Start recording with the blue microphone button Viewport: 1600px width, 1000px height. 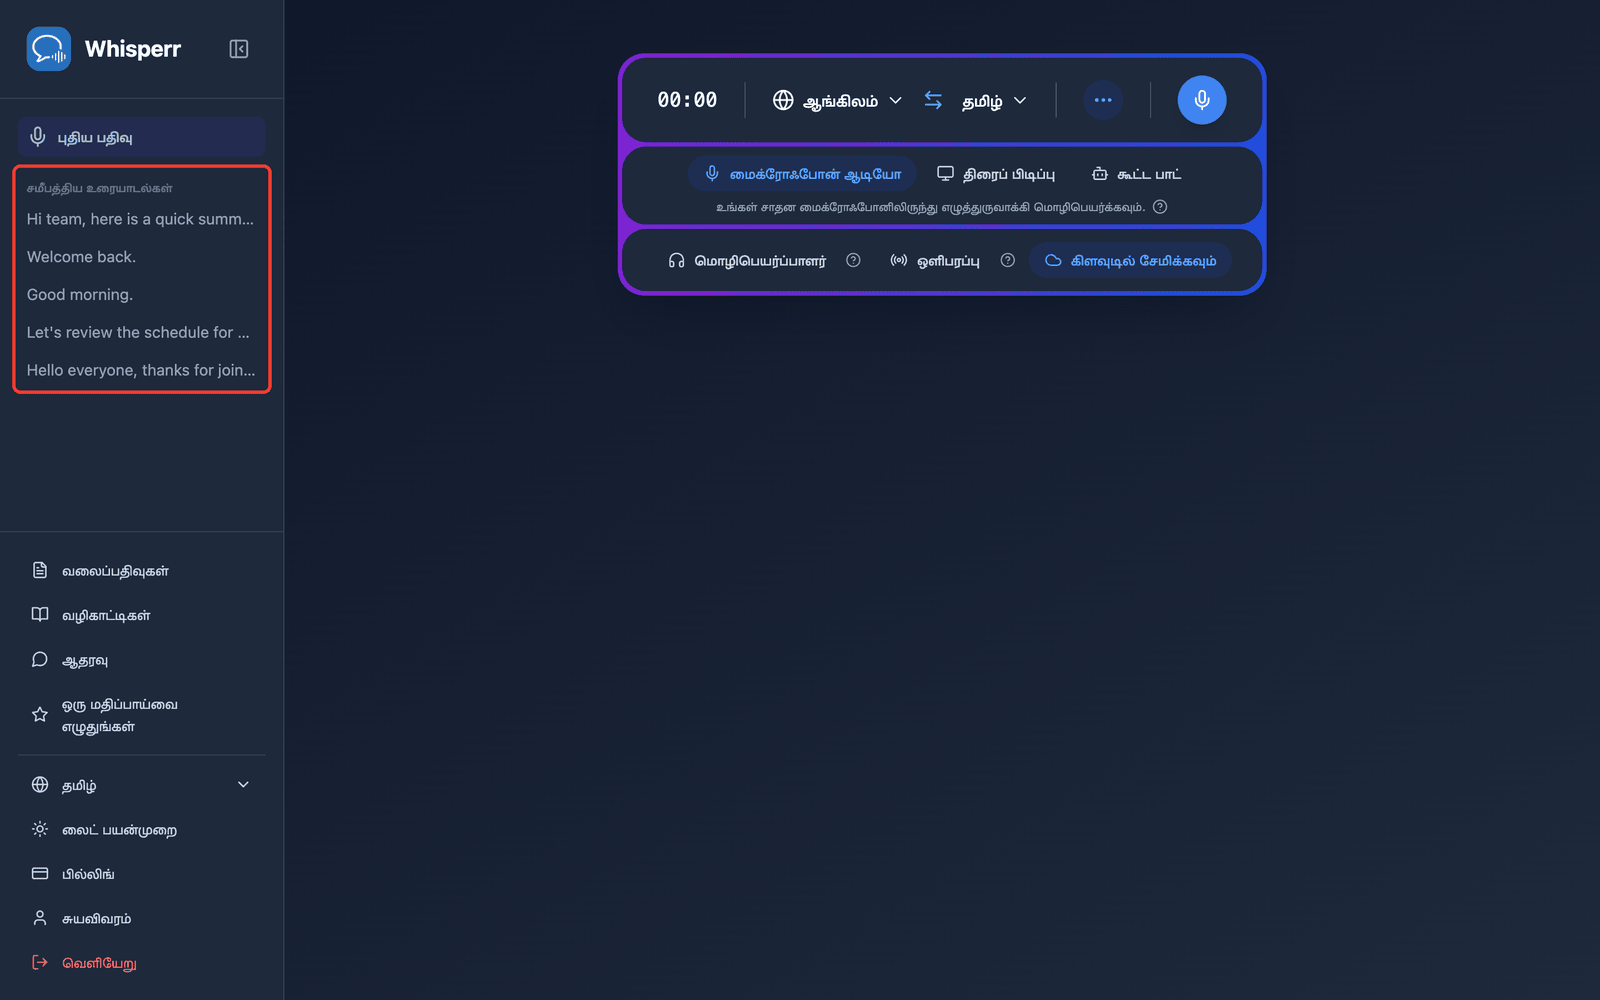[x=1202, y=100]
